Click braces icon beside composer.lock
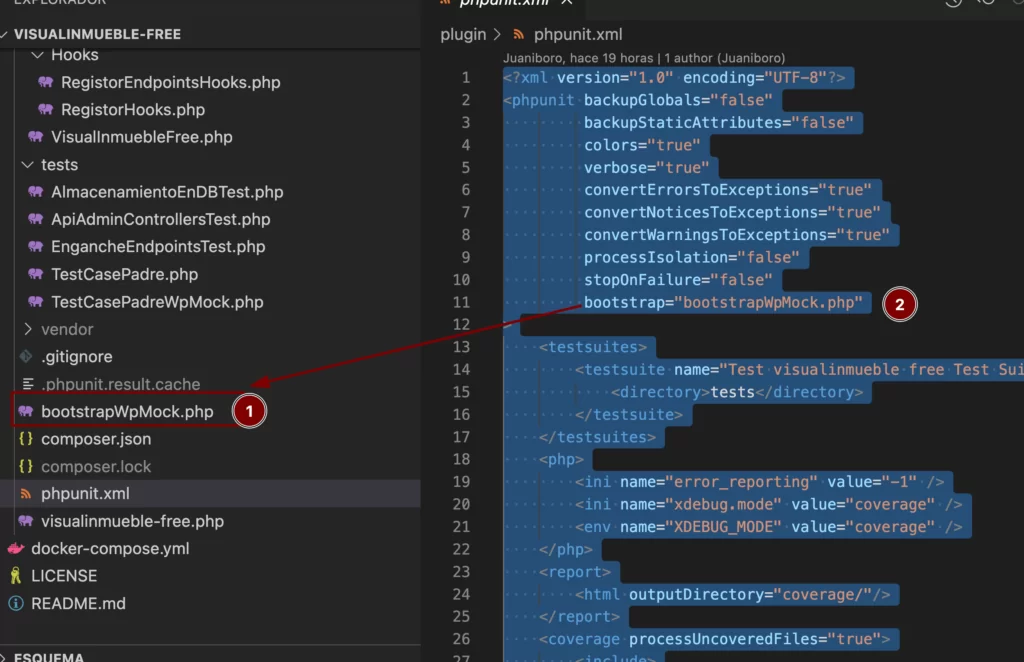Screen dimensions: 1024x662 point(25,466)
